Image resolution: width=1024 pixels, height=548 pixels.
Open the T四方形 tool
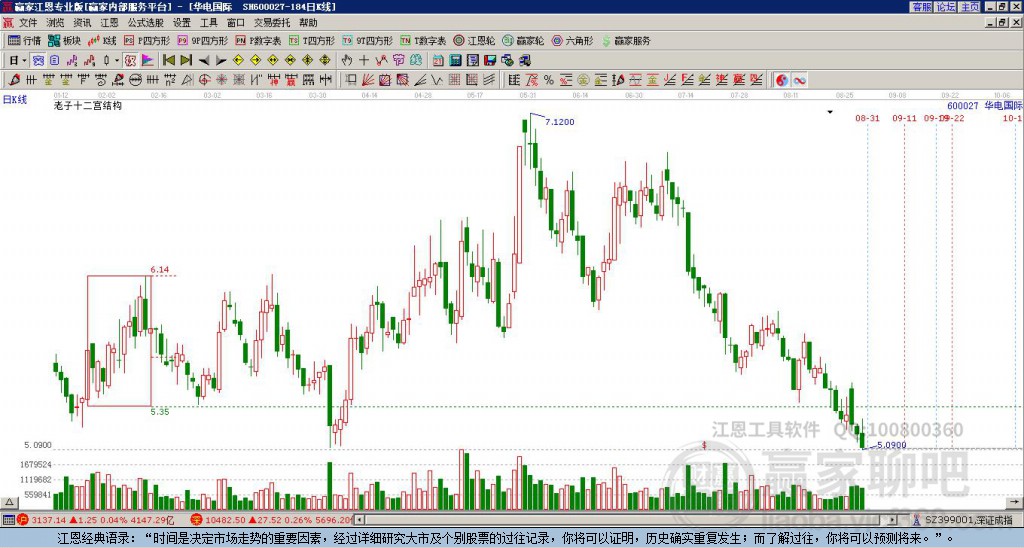point(312,40)
